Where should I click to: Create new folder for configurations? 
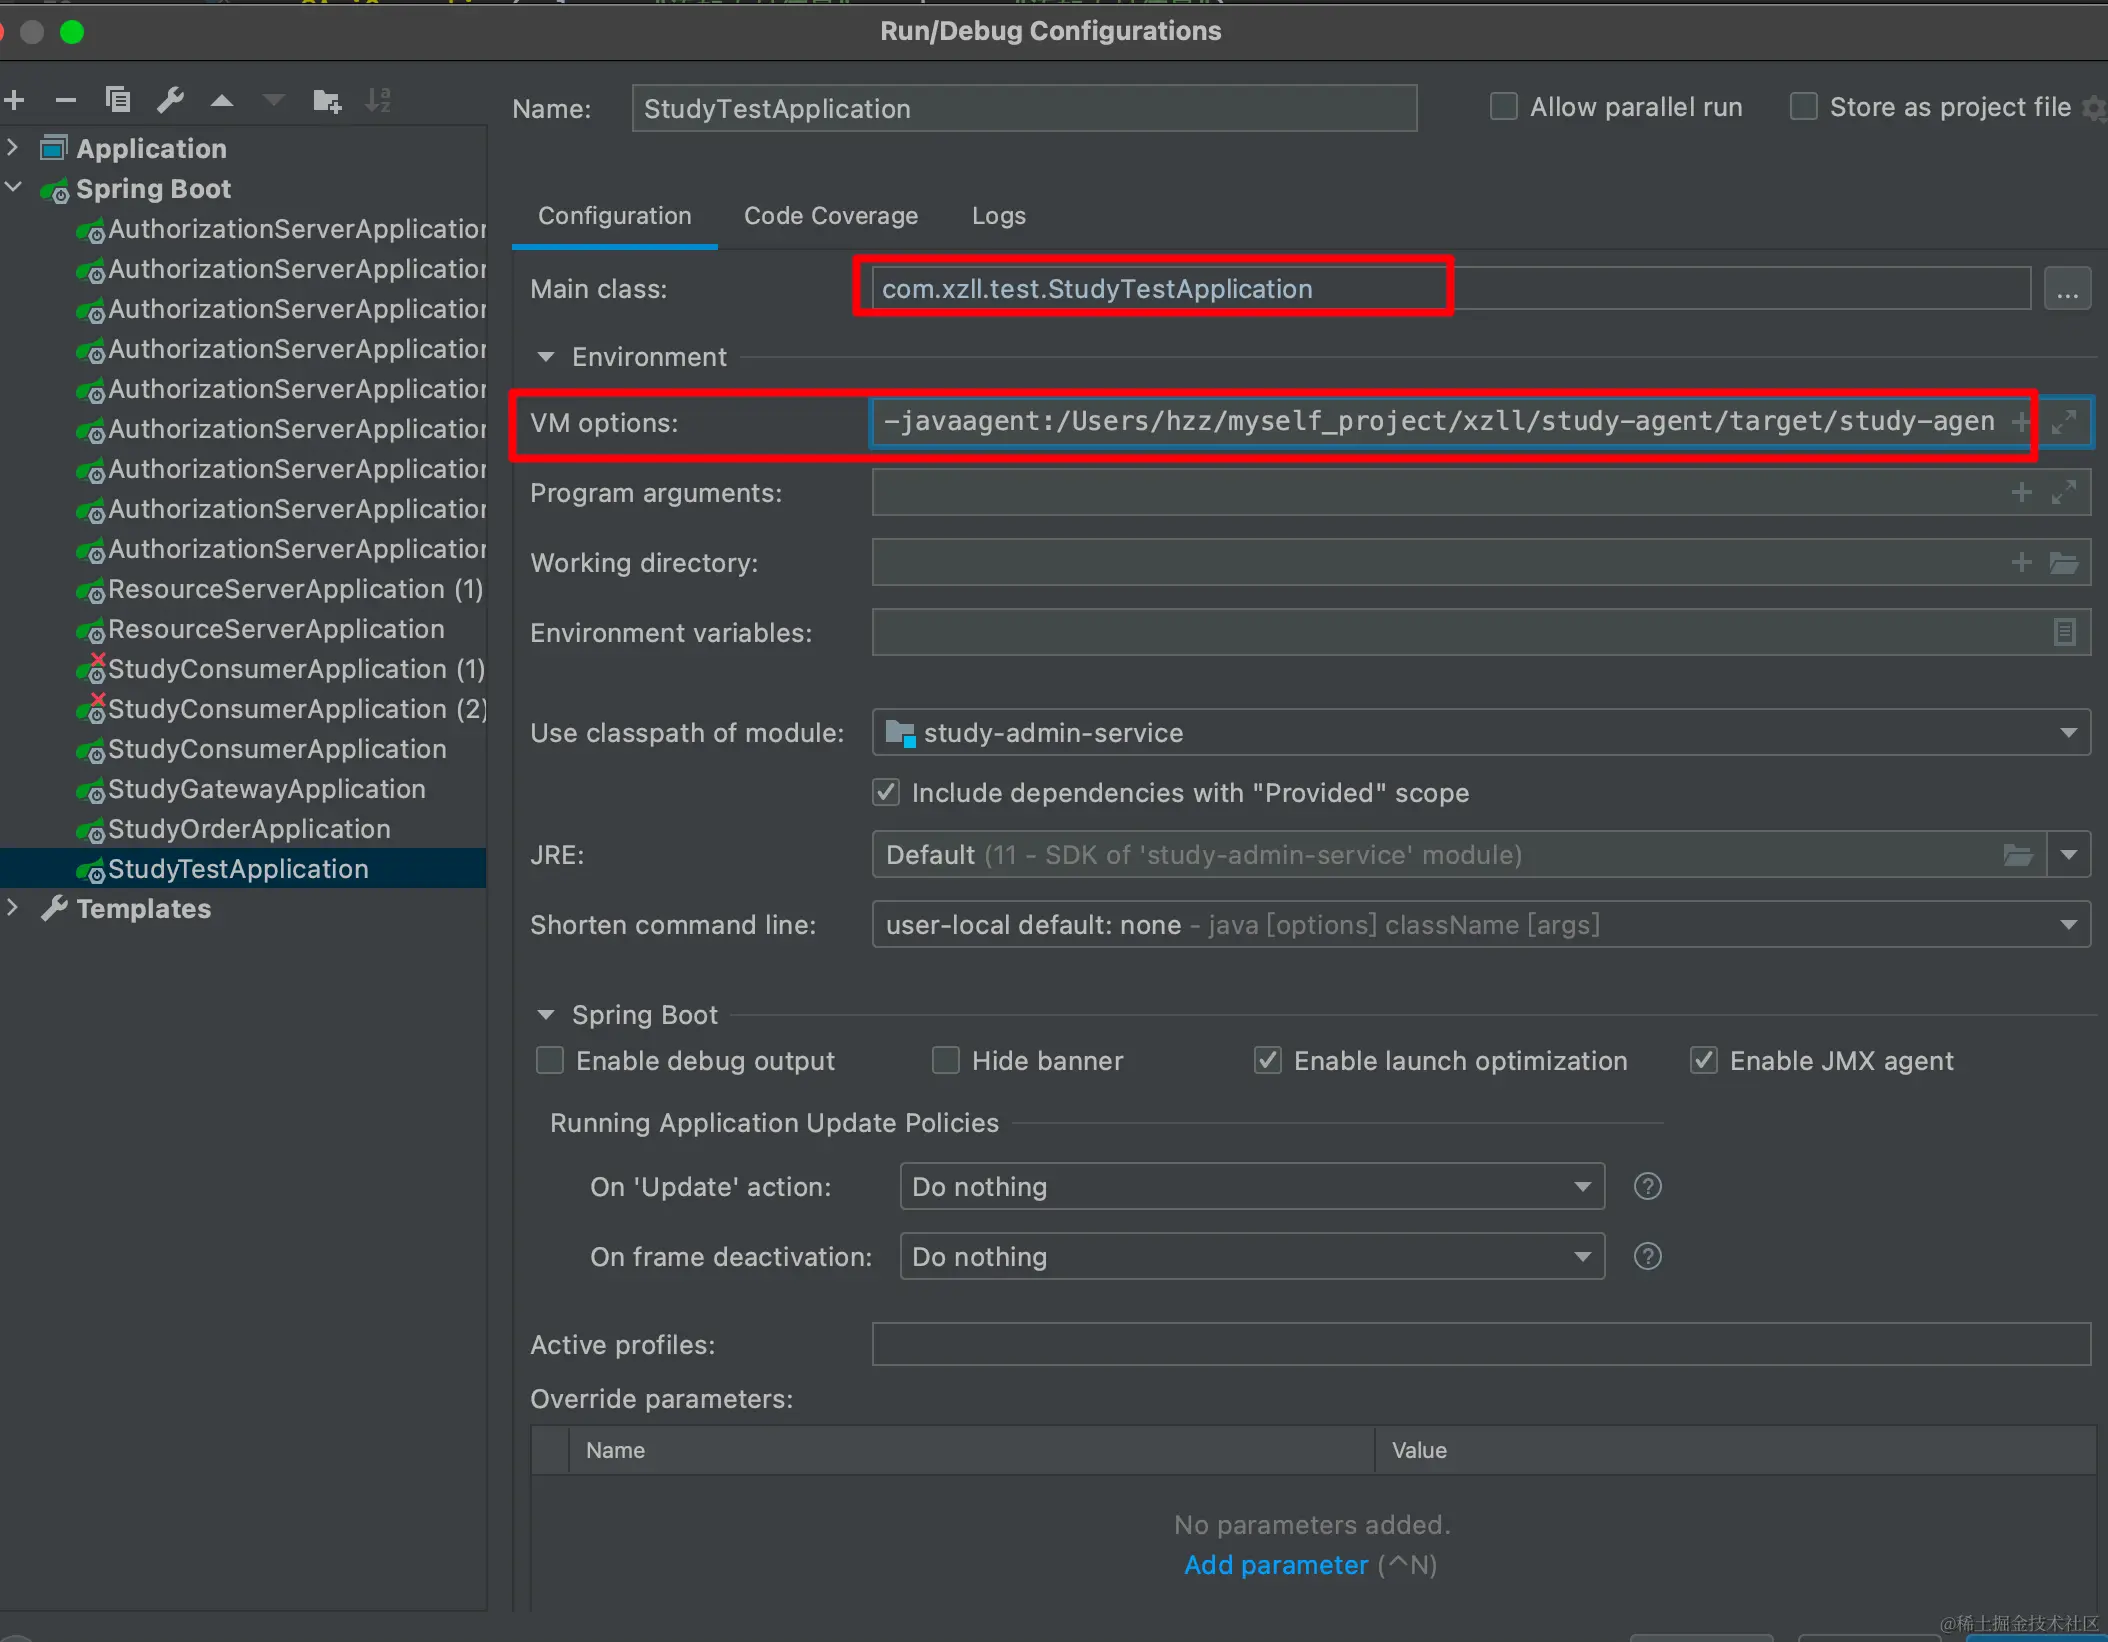click(x=327, y=100)
